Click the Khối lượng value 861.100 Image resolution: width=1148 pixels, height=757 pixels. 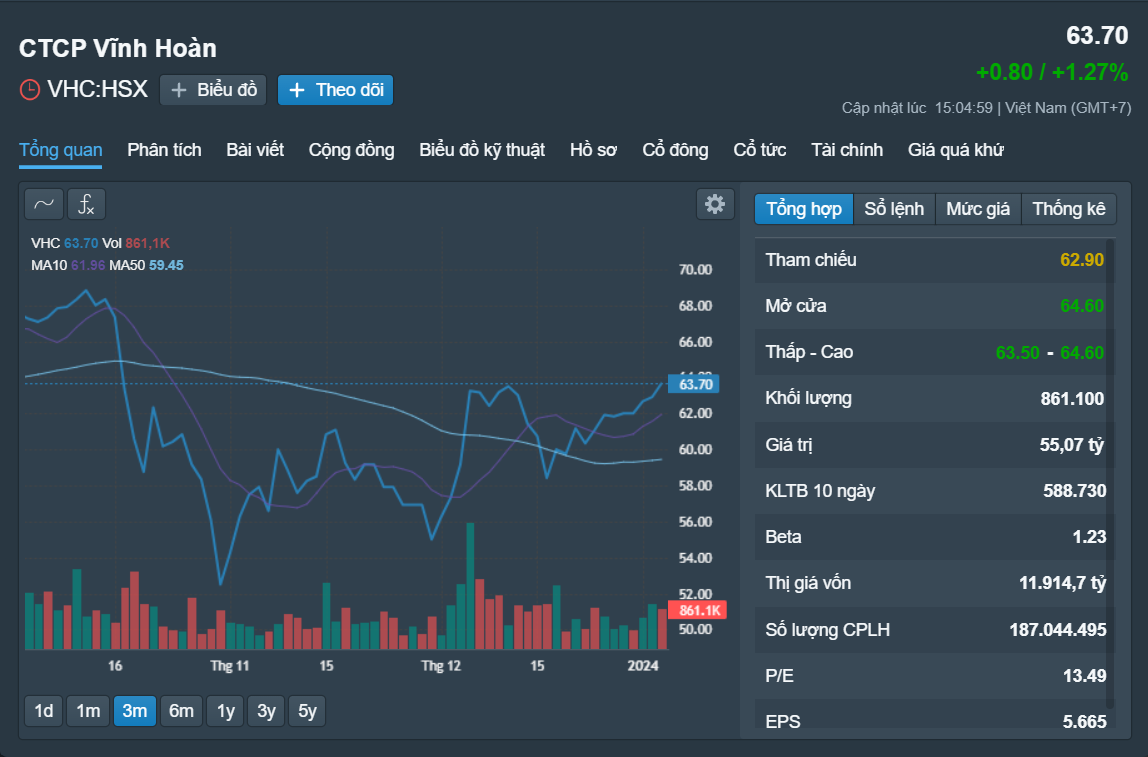[1072, 399]
